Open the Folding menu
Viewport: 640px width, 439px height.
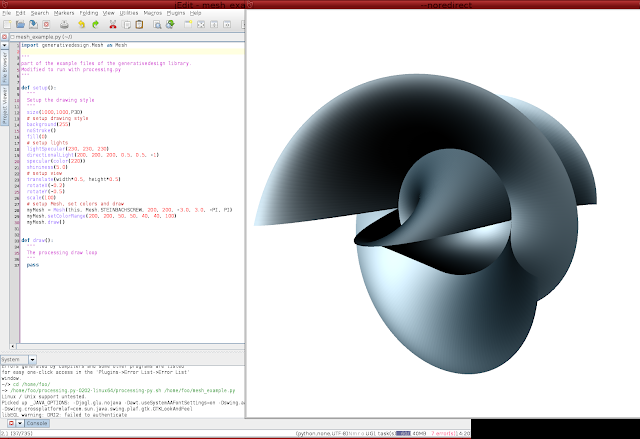click(89, 13)
